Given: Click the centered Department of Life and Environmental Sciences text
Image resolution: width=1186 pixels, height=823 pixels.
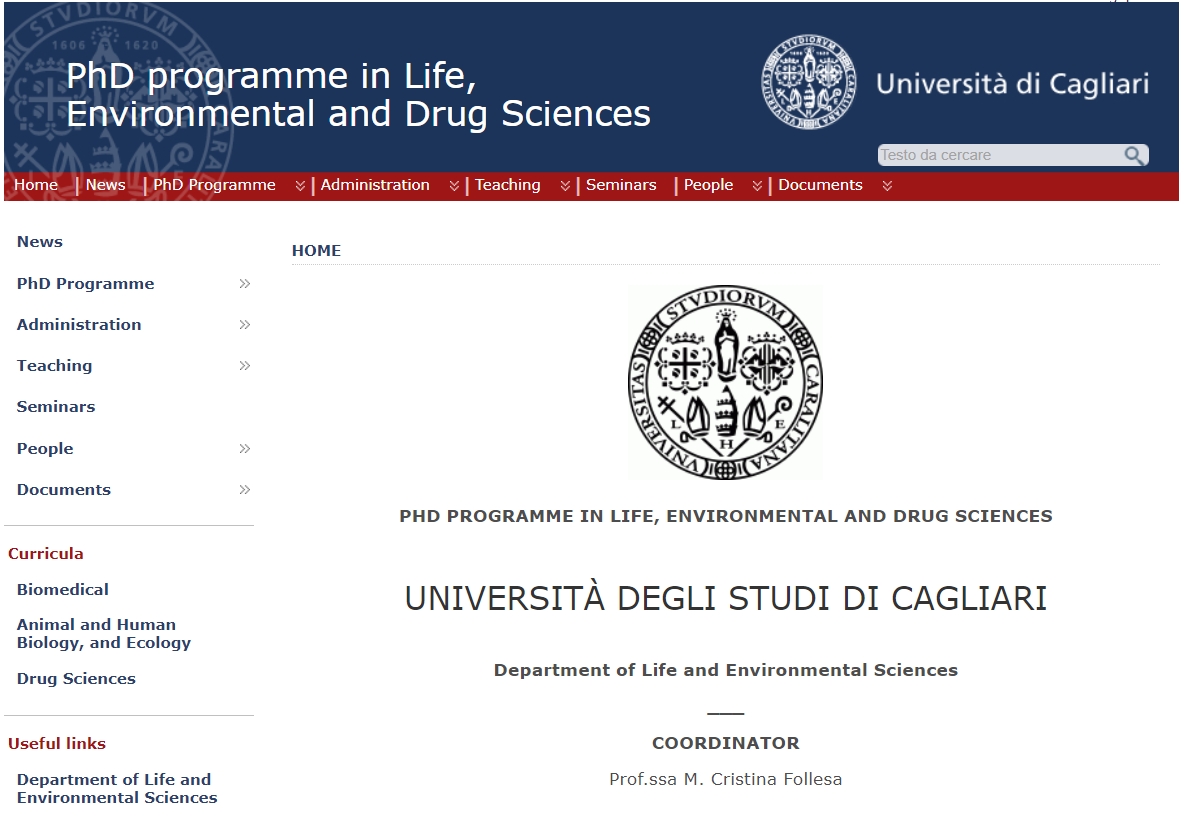Looking at the screenshot, I should point(725,670).
